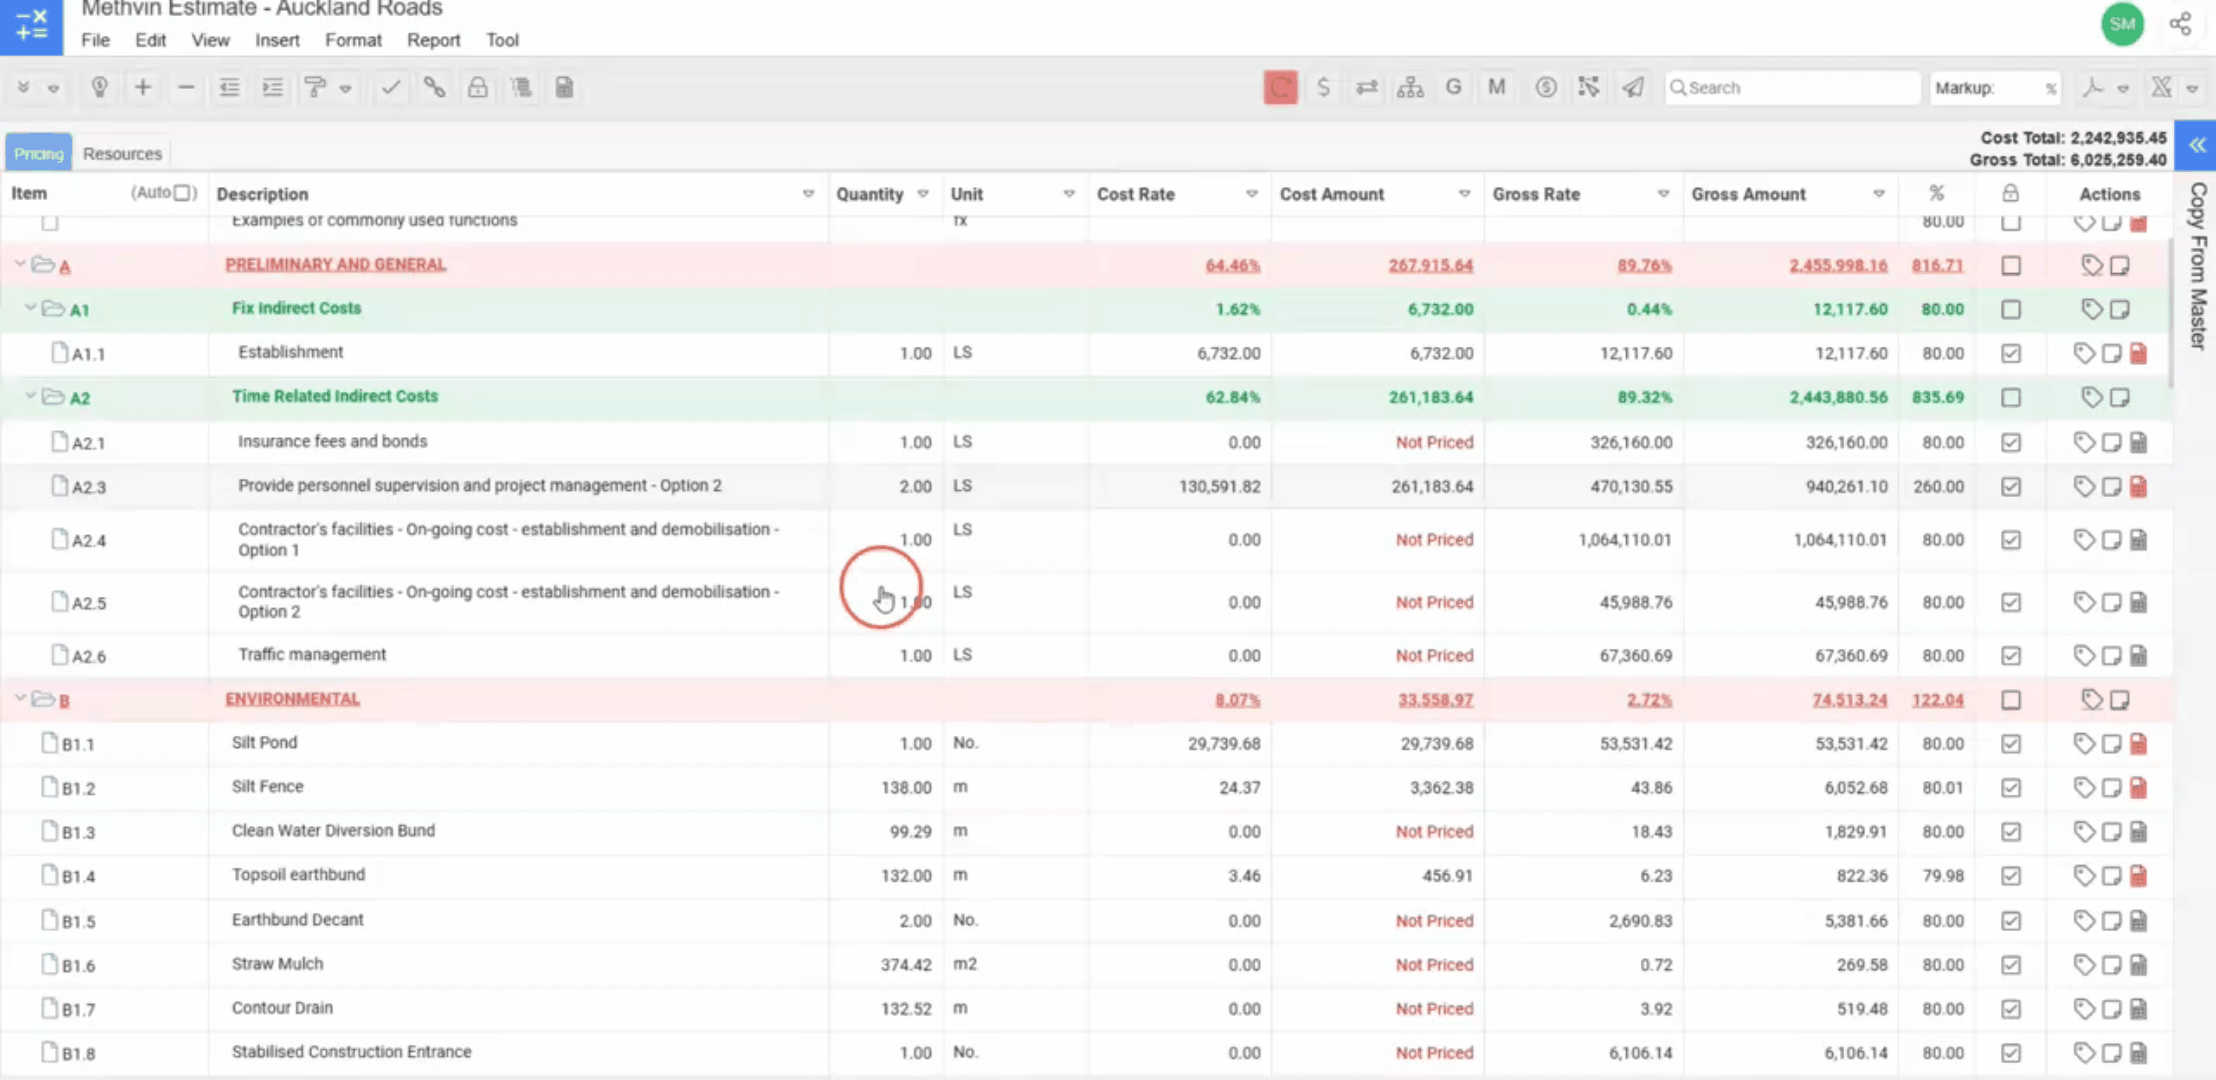Toggle lock checkbox for Traffic management row
Viewport: 2216px width, 1080px height.
point(2010,656)
